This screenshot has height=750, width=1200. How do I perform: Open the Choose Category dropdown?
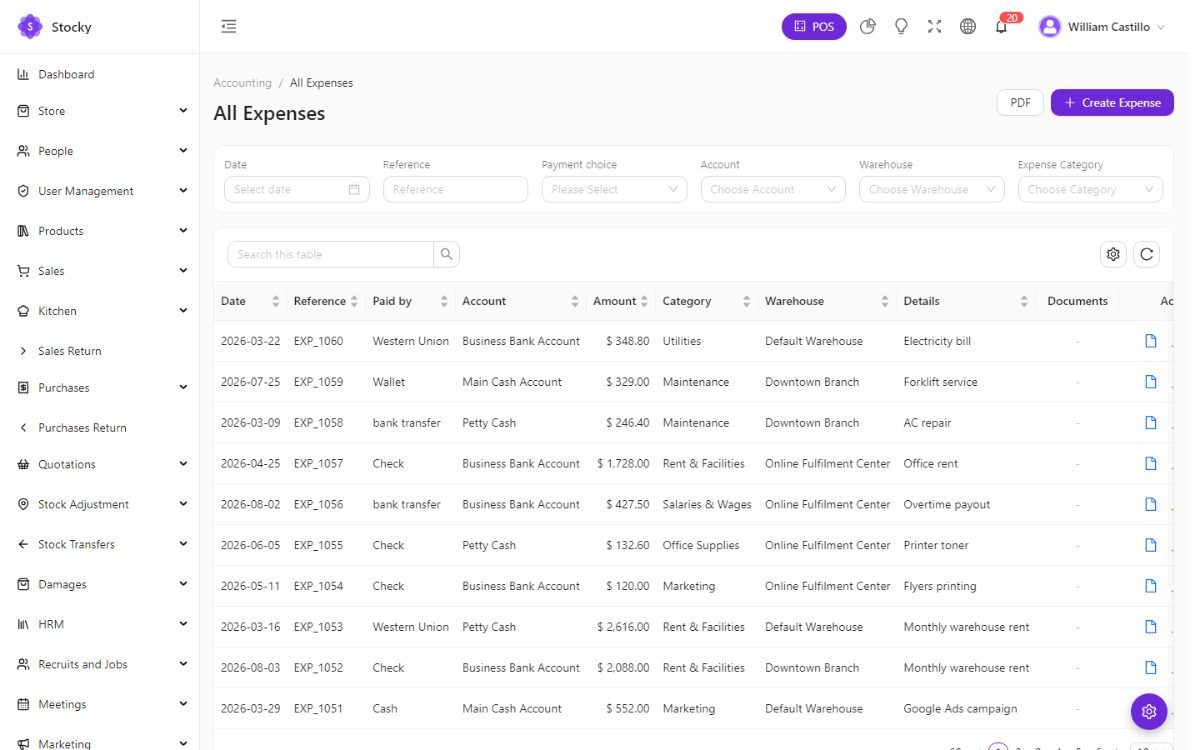pos(1090,189)
